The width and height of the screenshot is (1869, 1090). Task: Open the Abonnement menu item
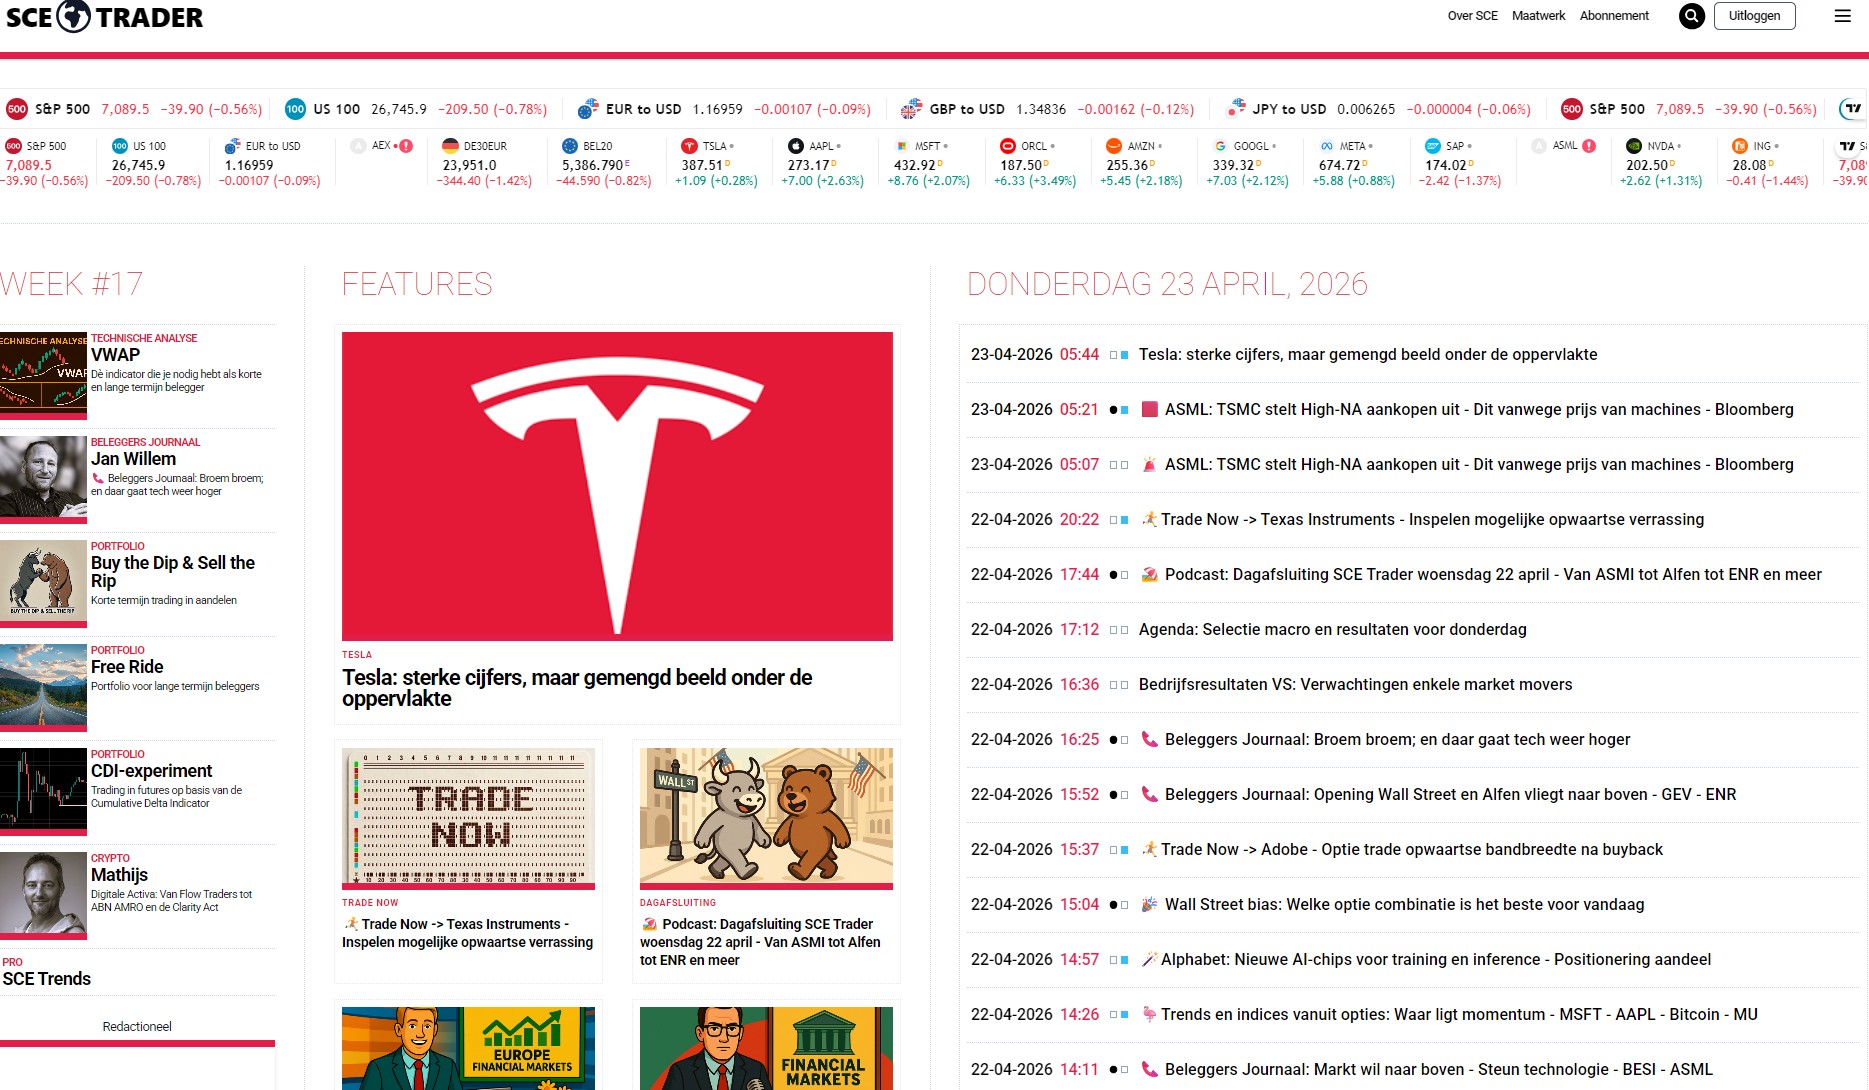point(1614,16)
